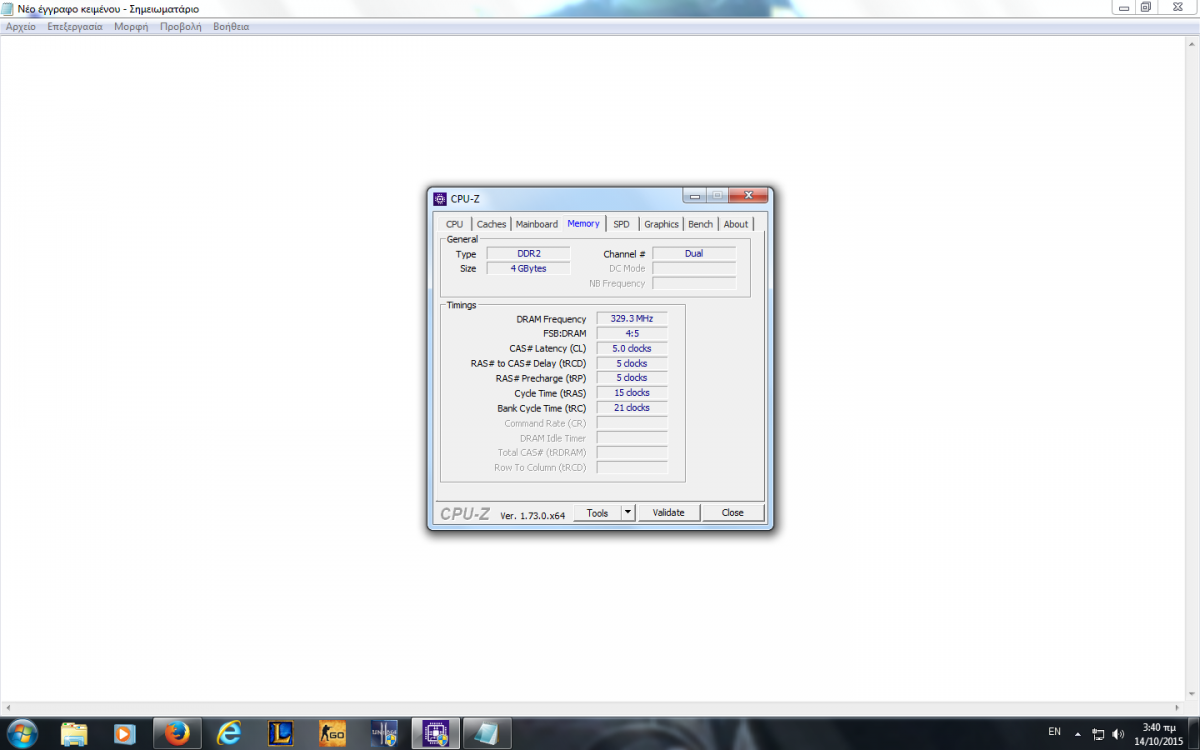Open the Επεξεργασία menu in Notepad
The width and height of the screenshot is (1200, 750).
coord(75,27)
